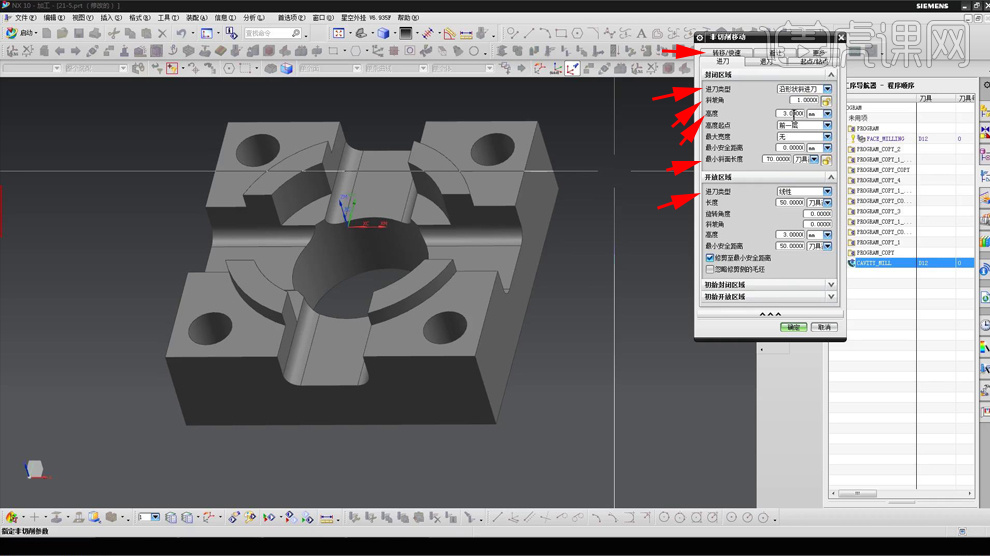990x556 pixels.
Task: Open the 插入 menu
Action: [x=111, y=18]
